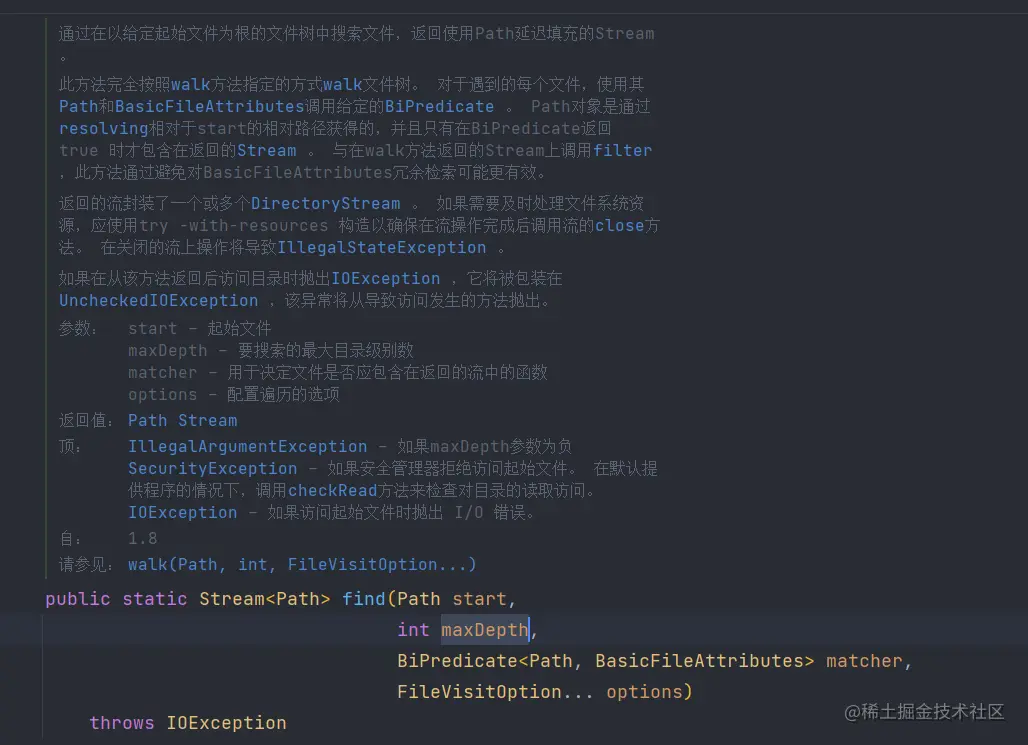1028x745 pixels.
Task: Open the BiPredicate link after 调用给定的
Action: click(x=439, y=107)
